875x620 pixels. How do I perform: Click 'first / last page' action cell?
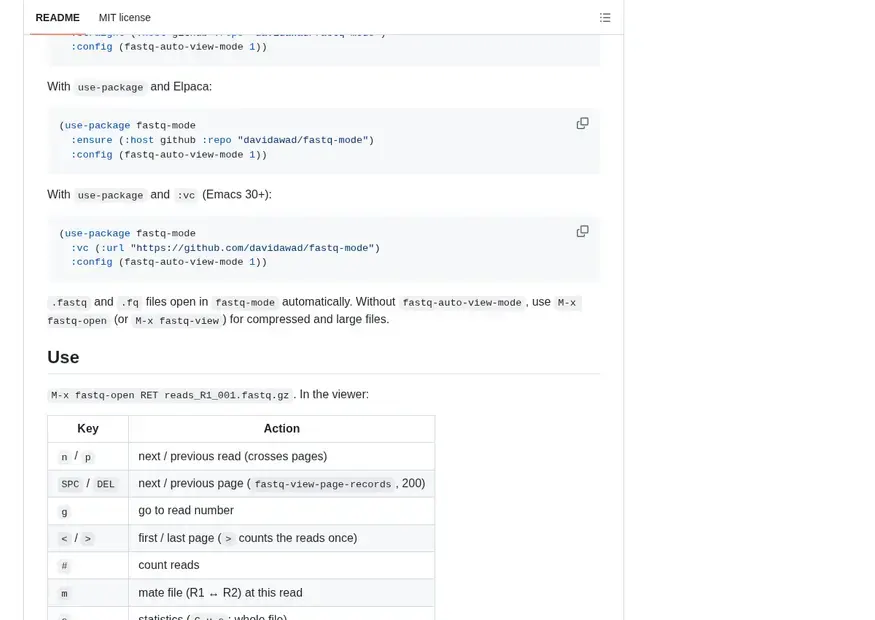pos(281,538)
